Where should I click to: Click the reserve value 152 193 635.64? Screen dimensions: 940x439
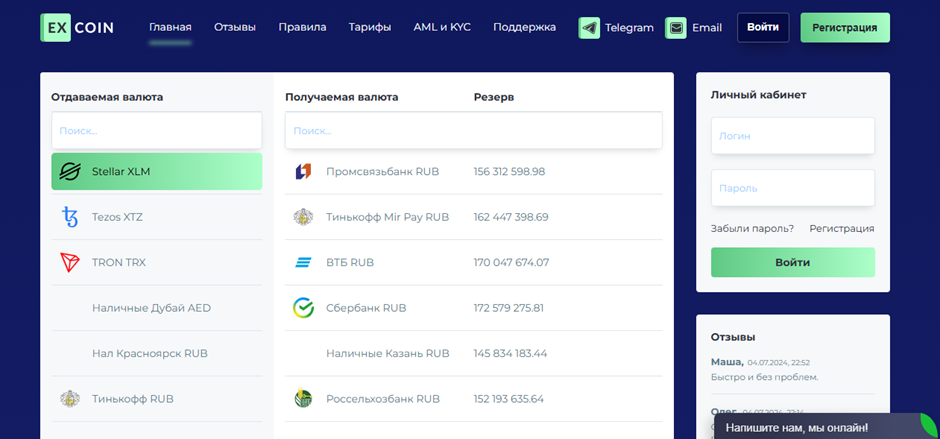508,399
